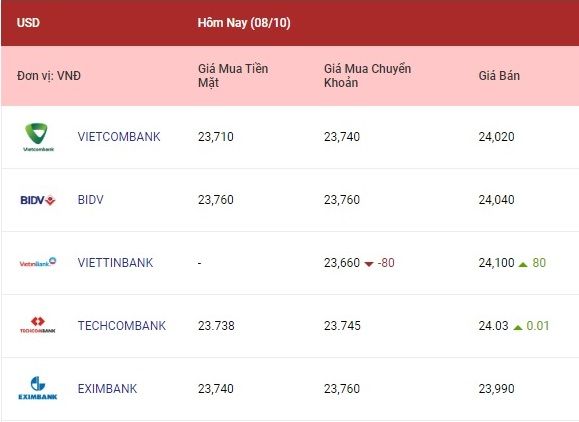The image size is (579, 422).
Task: Select the VIETTINBANK name text
Action: (115, 263)
